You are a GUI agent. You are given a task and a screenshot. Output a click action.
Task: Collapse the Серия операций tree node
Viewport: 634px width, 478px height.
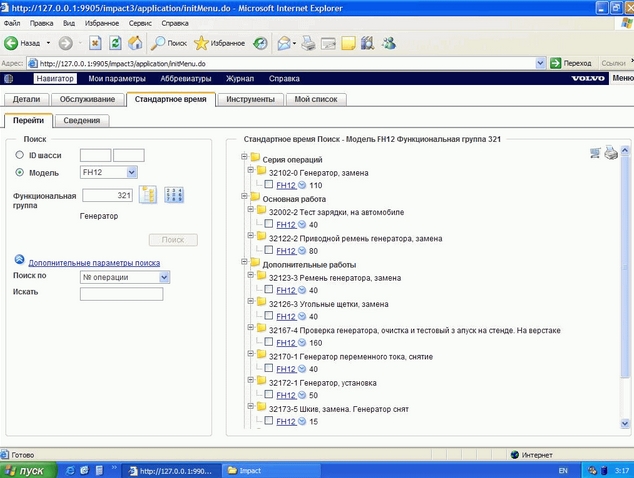click(244, 156)
